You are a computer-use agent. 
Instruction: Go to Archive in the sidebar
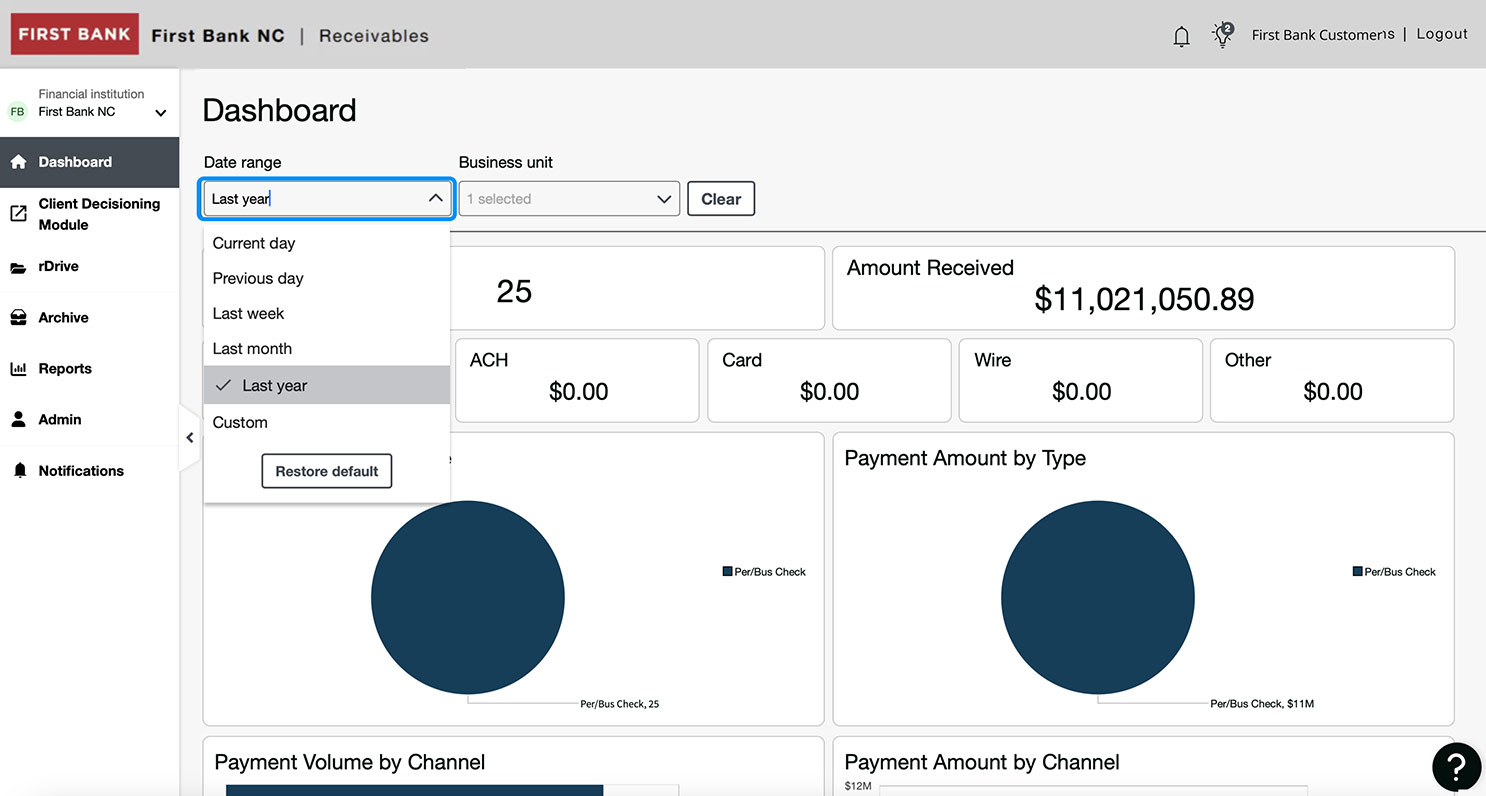click(90, 318)
